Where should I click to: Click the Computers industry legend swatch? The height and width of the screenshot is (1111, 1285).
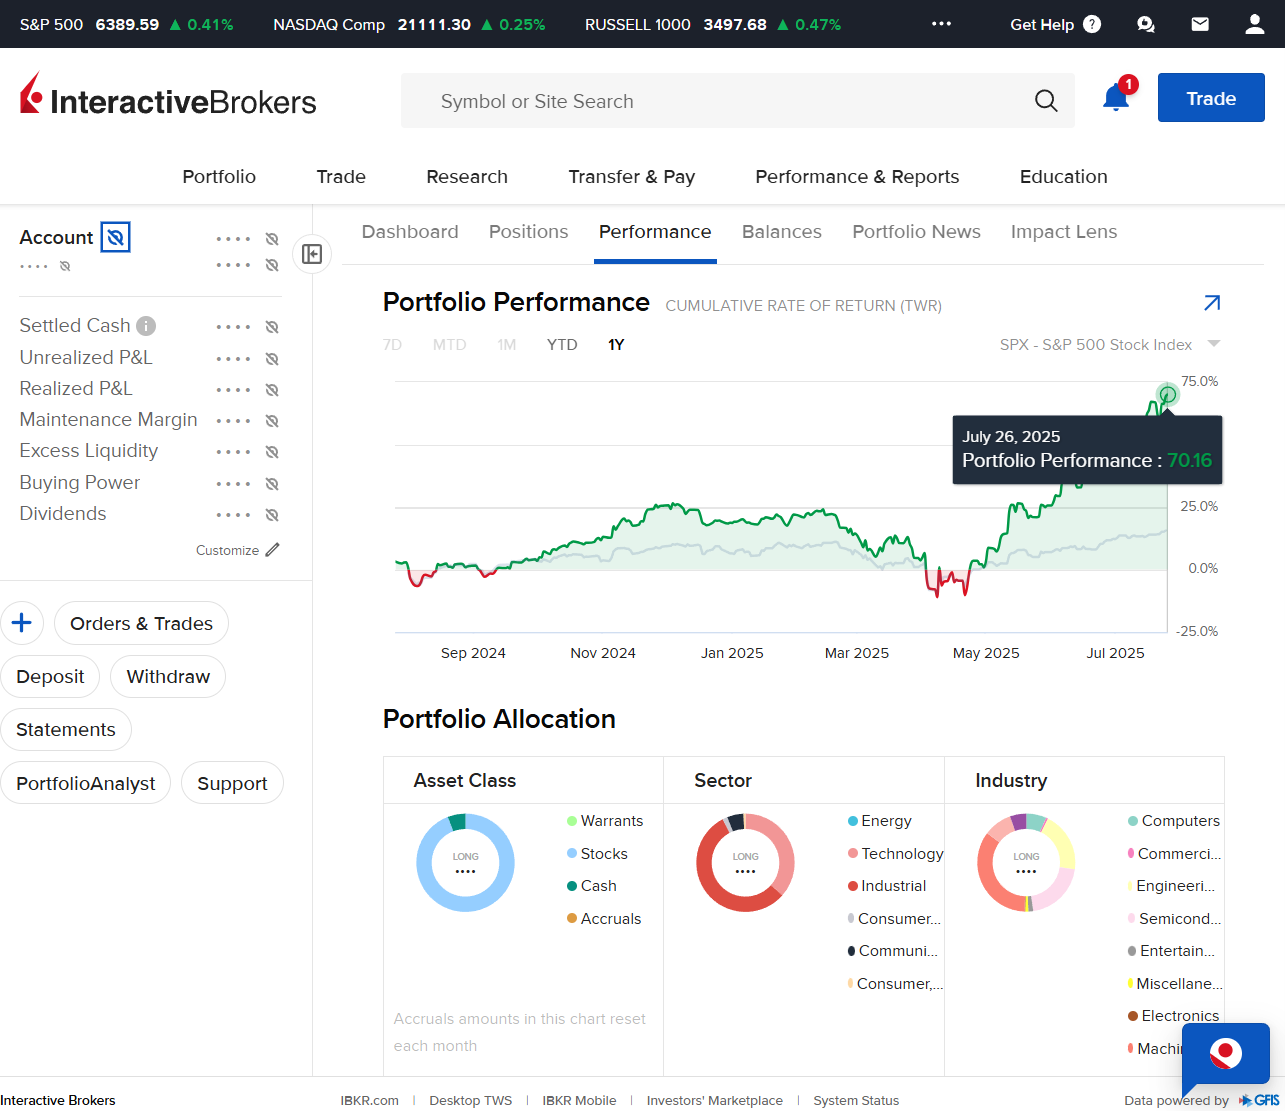click(x=1133, y=821)
